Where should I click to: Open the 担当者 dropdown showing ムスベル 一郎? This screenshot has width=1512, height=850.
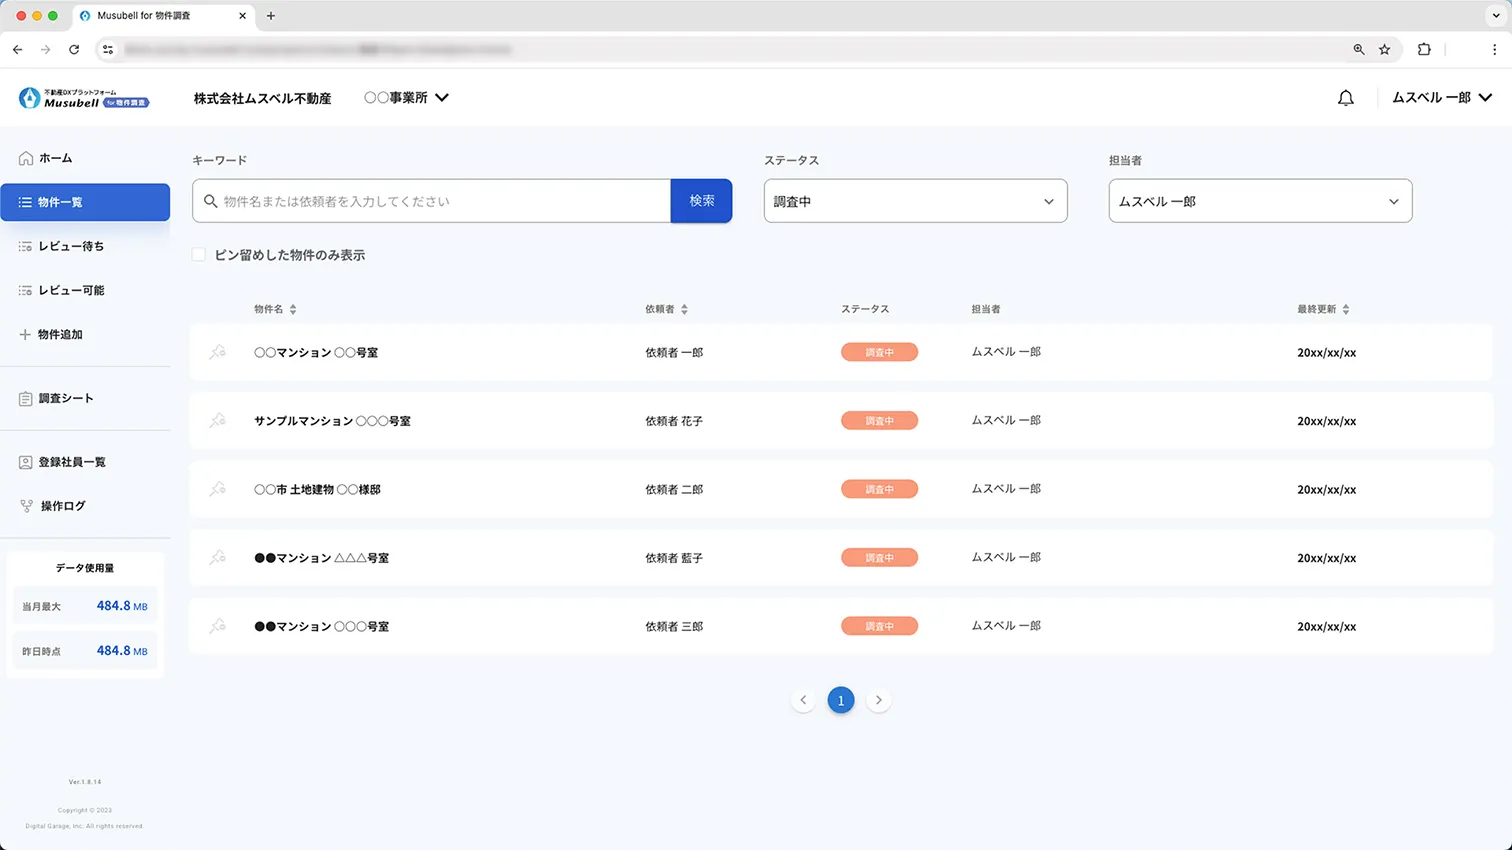pyautogui.click(x=1259, y=201)
